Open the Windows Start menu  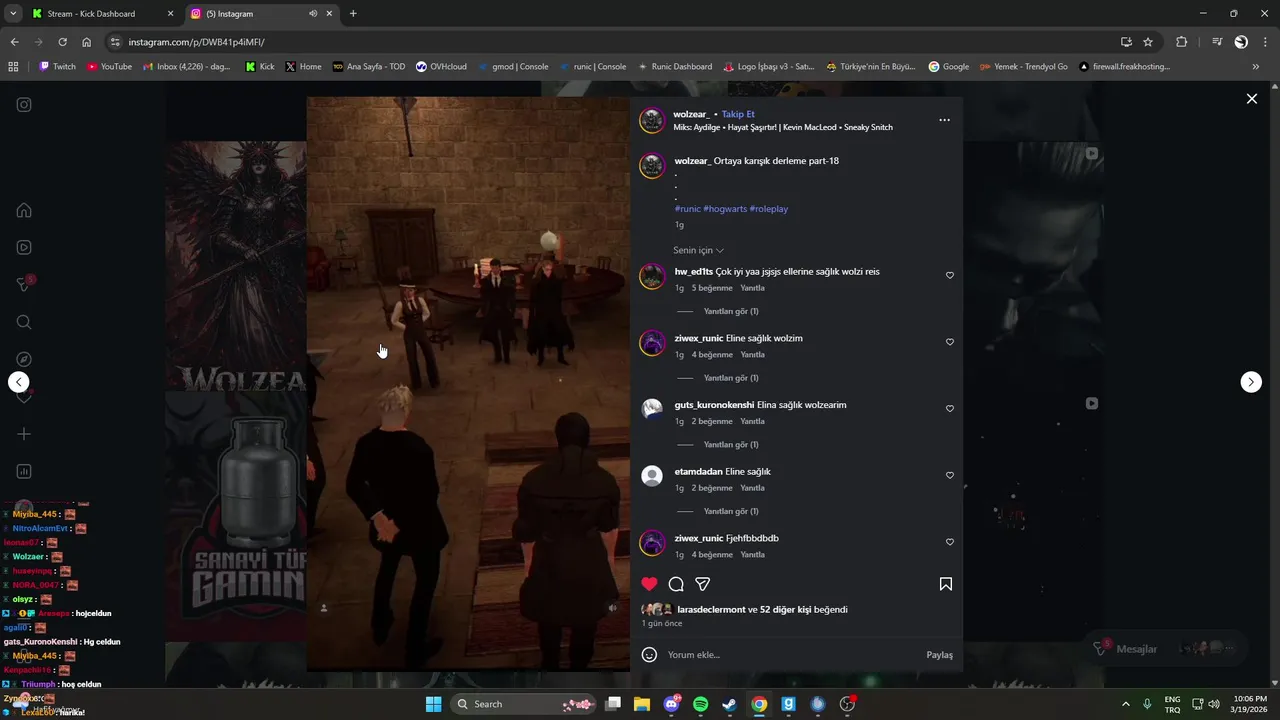pyautogui.click(x=433, y=704)
